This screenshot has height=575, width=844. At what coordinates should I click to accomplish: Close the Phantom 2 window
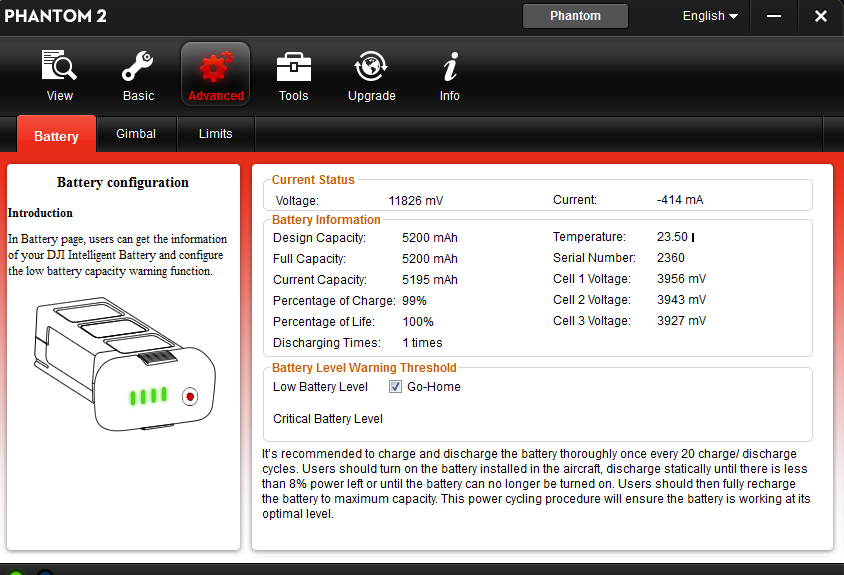[820, 16]
